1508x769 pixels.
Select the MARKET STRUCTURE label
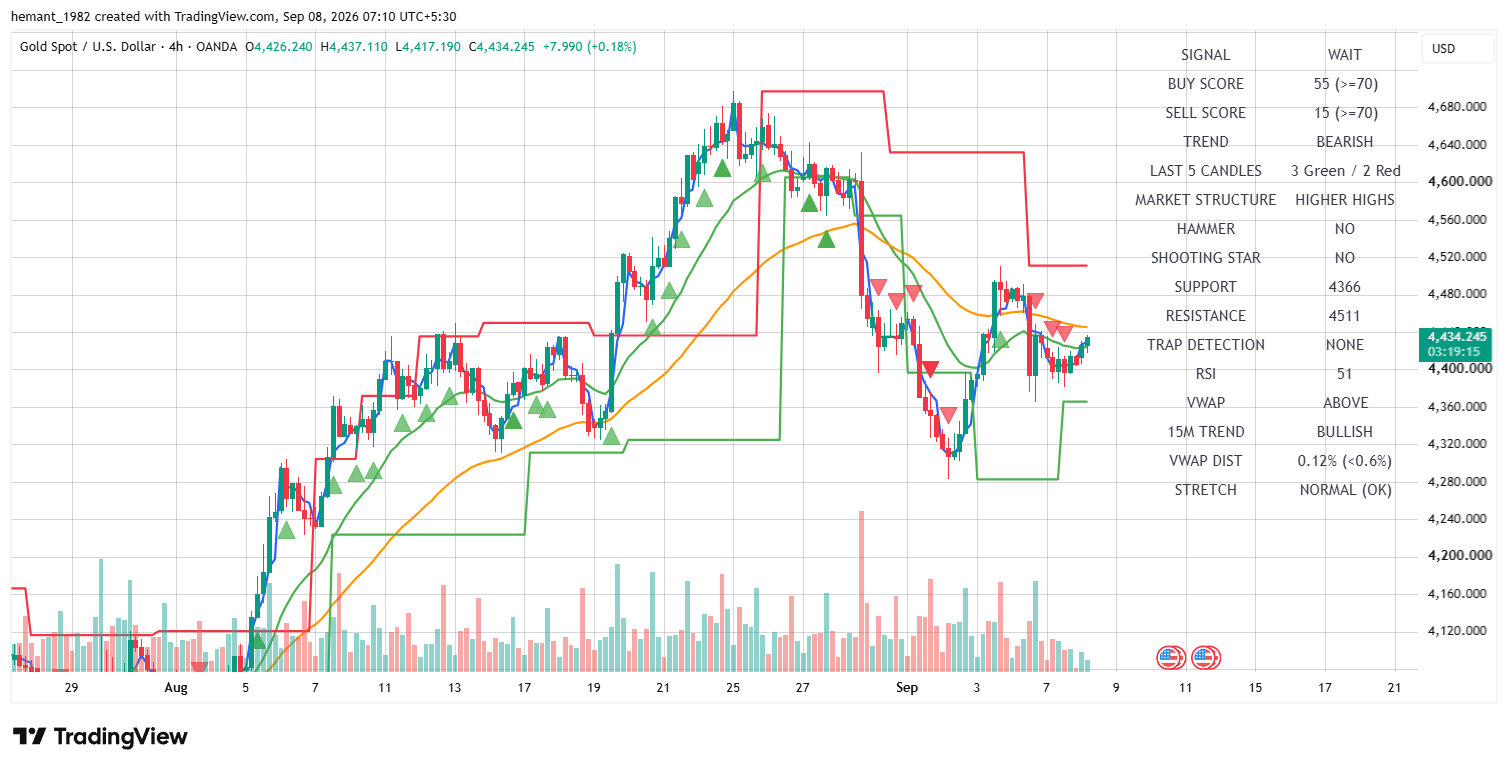[x=1205, y=200]
